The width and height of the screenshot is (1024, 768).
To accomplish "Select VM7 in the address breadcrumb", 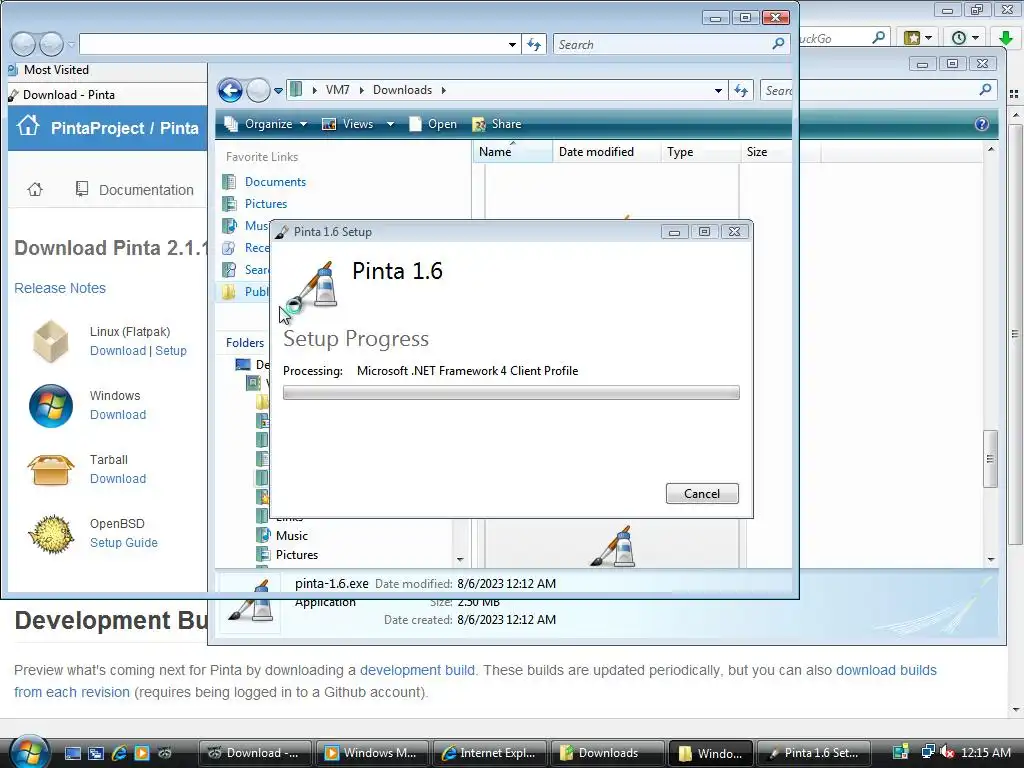I will coord(338,90).
